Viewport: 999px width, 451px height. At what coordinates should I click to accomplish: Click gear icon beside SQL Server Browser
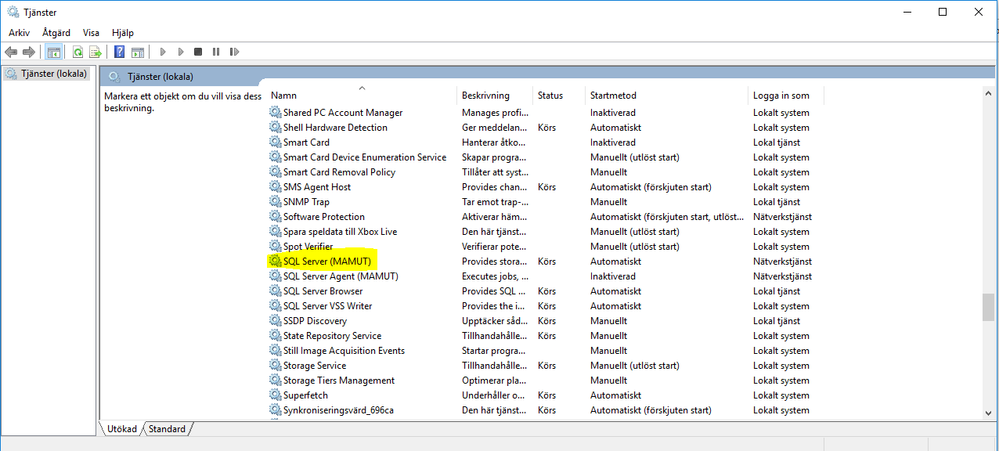275,291
